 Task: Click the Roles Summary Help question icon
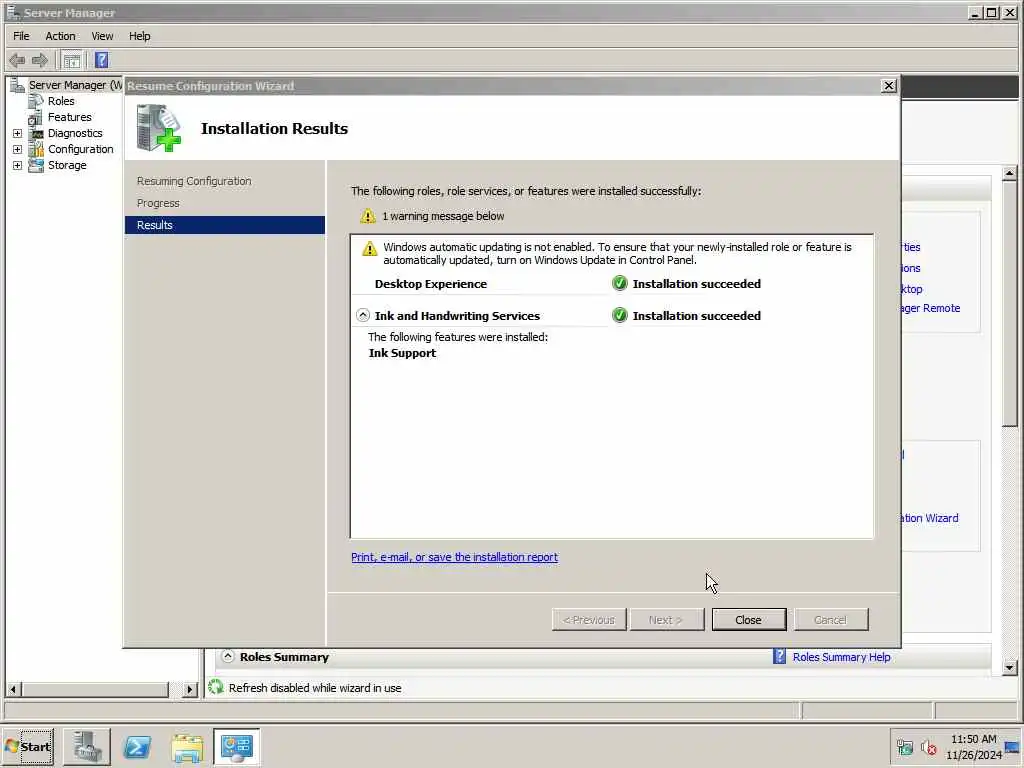779,656
